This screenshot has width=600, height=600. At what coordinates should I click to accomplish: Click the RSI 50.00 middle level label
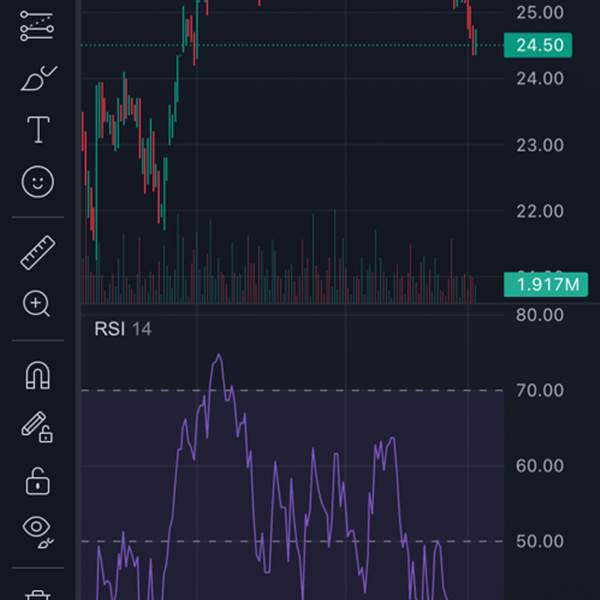coord(539,541)
